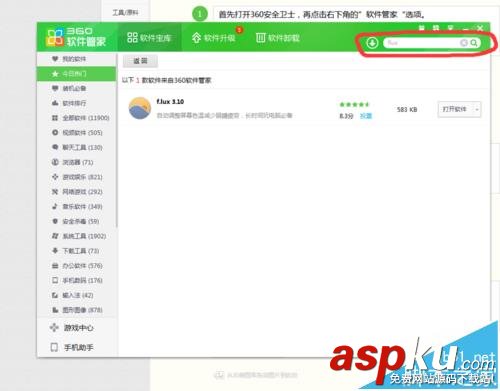Open the 软件卸载 tab
This screenshot has width=500, height=391.
tap(277, 38)
